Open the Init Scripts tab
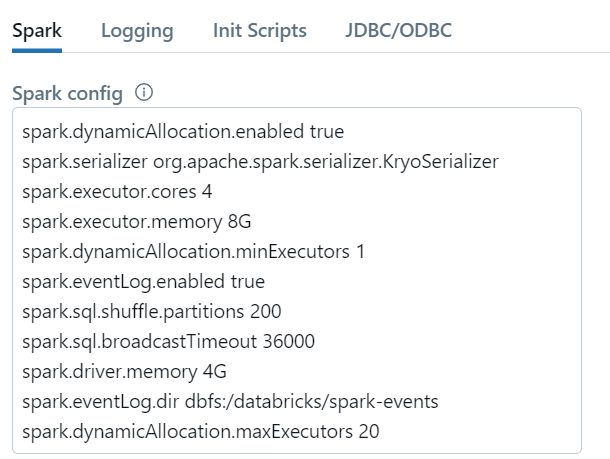 tap(260, 30)
